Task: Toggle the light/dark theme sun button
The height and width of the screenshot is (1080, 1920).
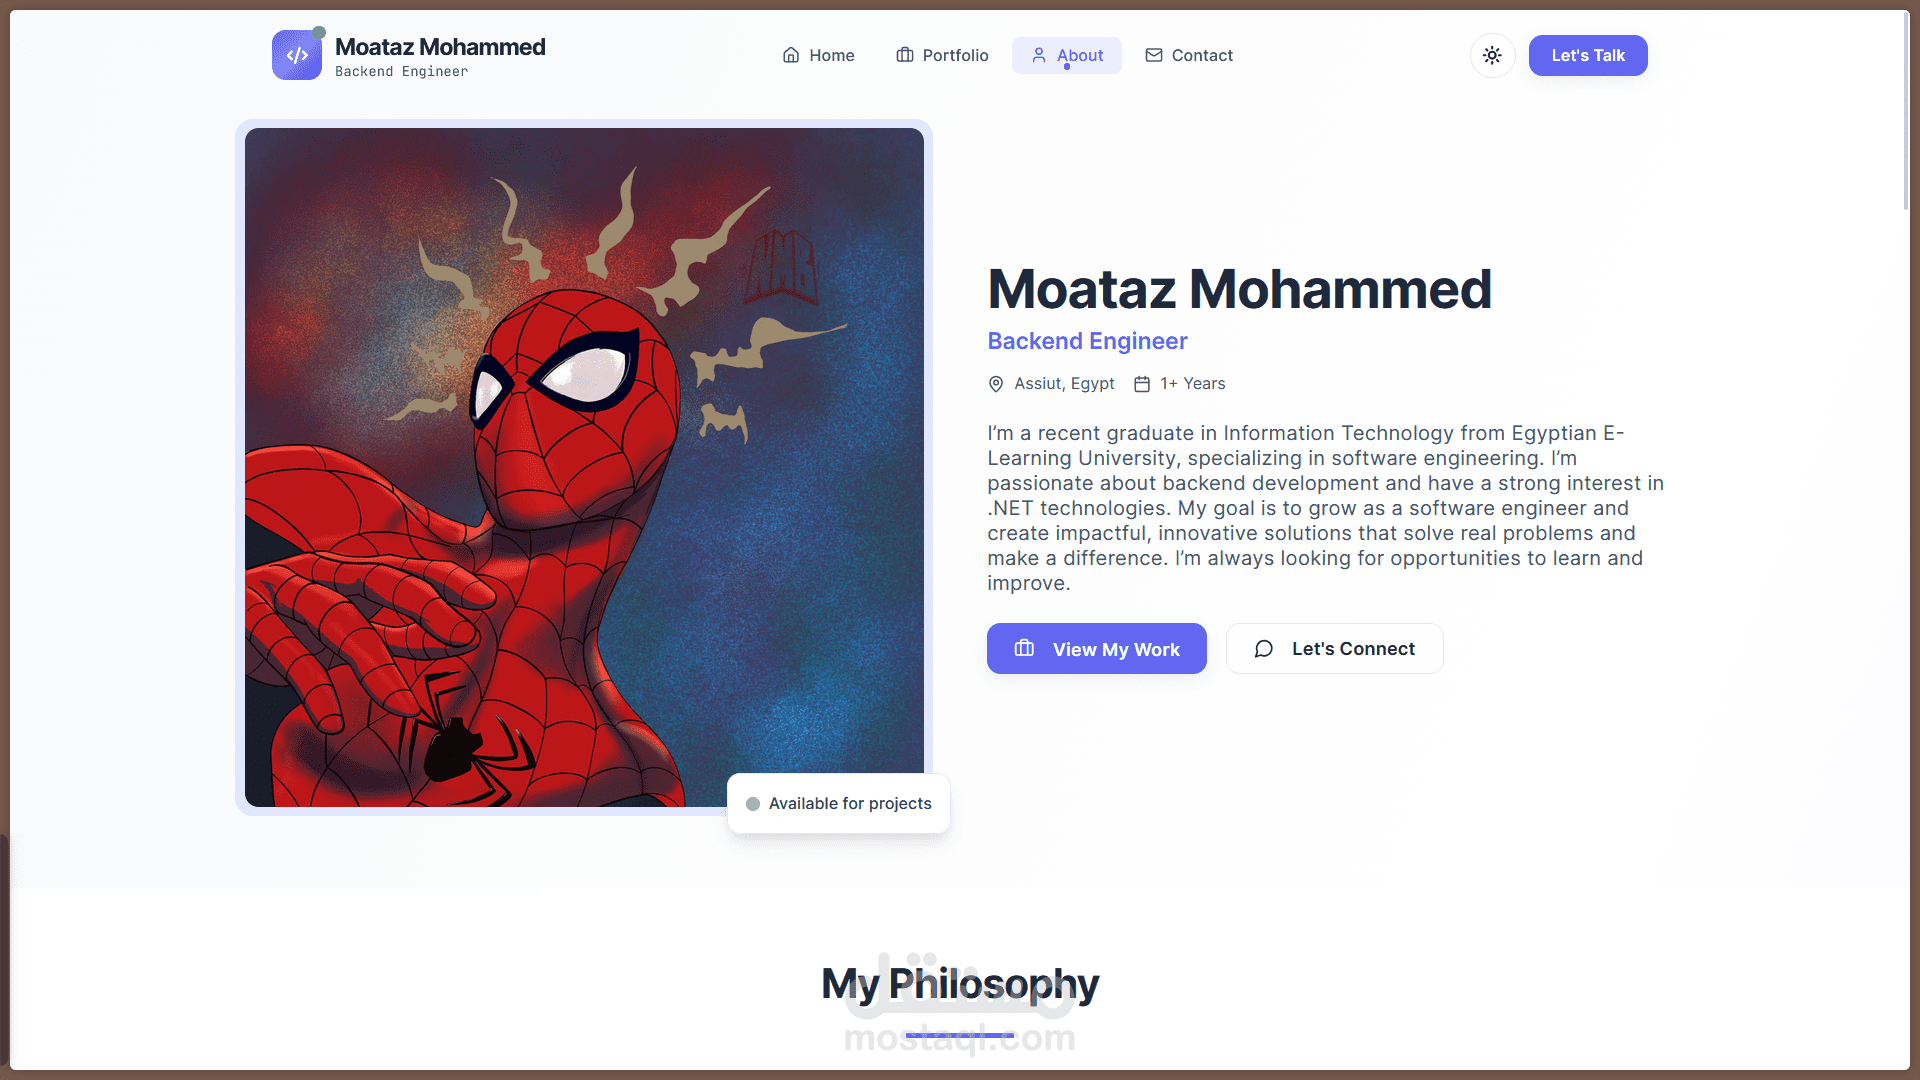Action: click(1492, 55)
